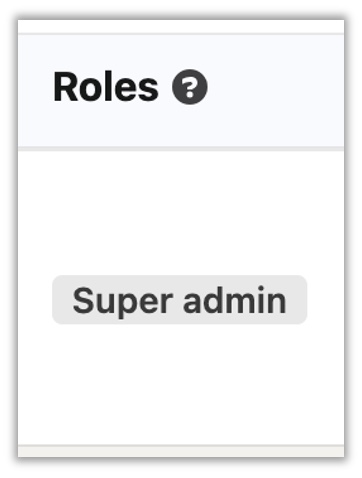Select the Roles header cell
The image size is (362, 478).
(x=181, y=90)
